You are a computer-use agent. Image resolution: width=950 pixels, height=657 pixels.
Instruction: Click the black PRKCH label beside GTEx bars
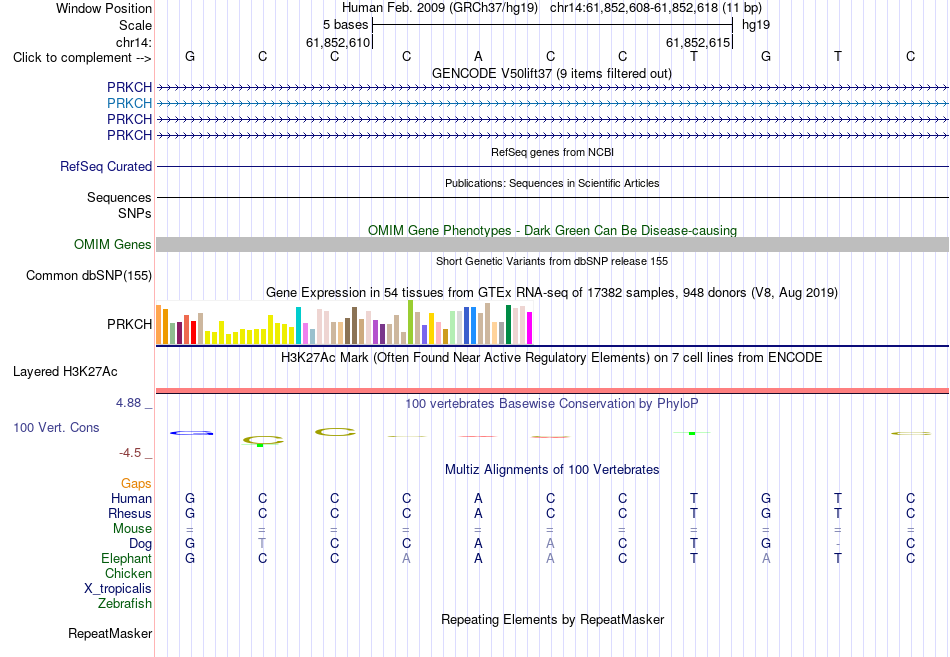coord(129,324)
